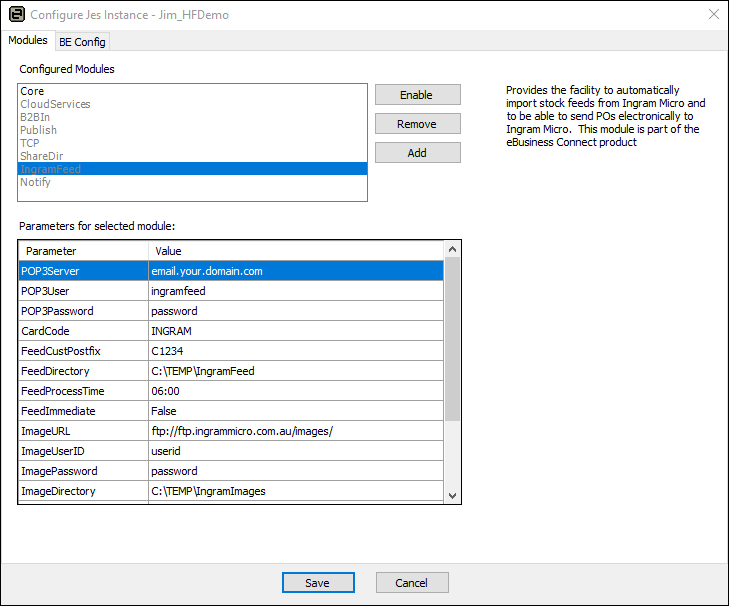Choose the Notify module in the list
The width and height of the screenshot is (729, 606).
click(35, 182)
